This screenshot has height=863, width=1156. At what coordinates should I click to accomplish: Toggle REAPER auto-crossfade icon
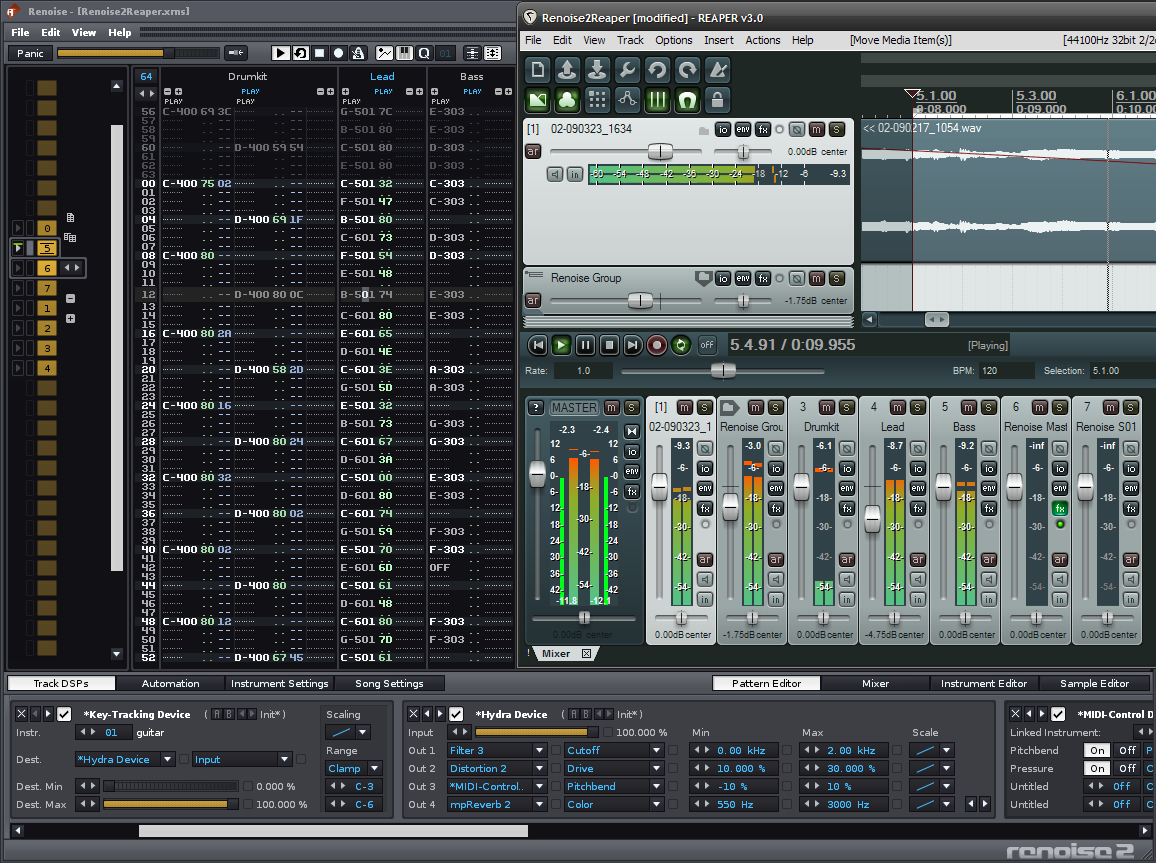pyautogui.click(x=538, y=99)
